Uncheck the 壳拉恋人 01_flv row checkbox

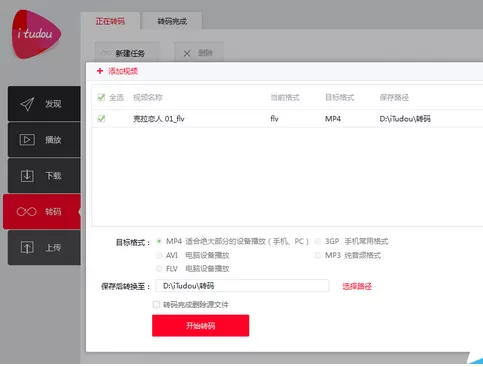(x=101, y=118)
